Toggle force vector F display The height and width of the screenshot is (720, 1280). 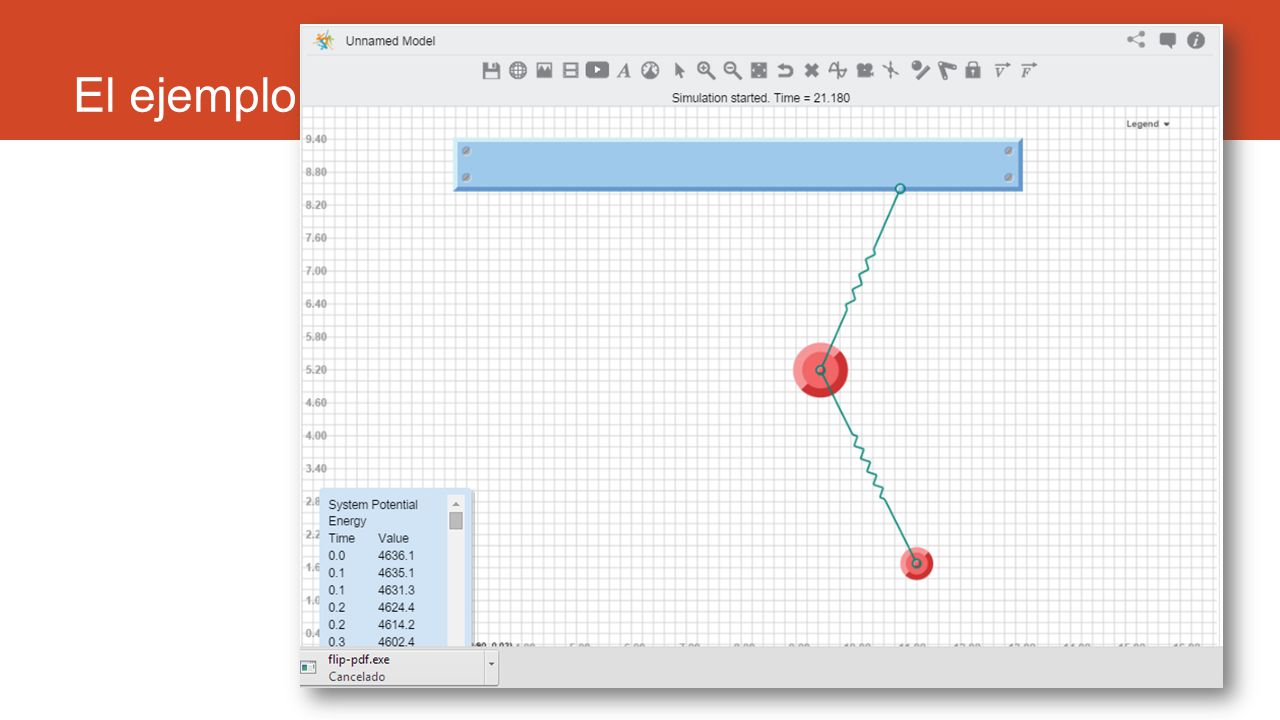point(1028,70)
